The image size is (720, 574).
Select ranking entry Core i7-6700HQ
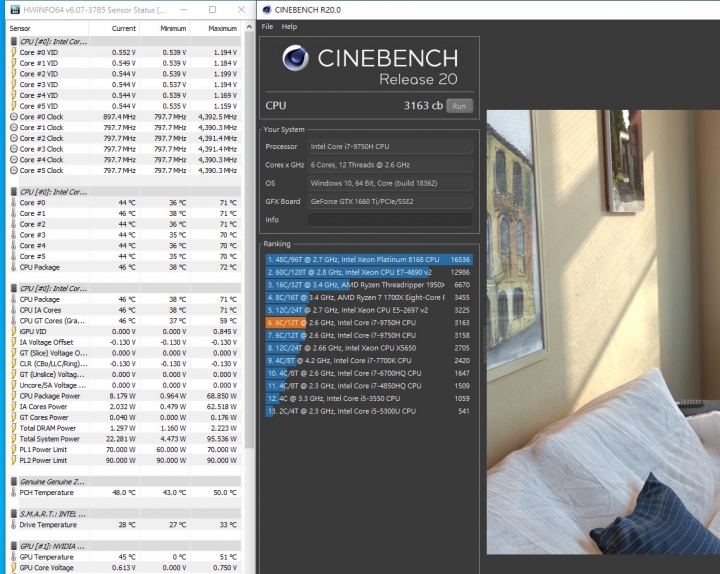click(369, 373)
